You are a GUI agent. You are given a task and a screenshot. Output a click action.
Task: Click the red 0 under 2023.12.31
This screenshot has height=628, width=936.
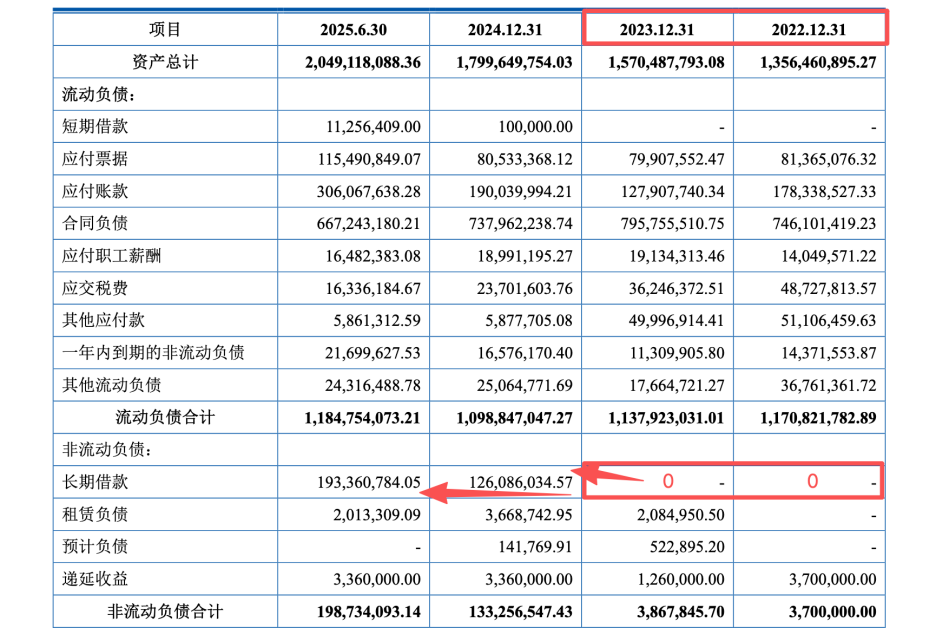click(x=668, y=481)
